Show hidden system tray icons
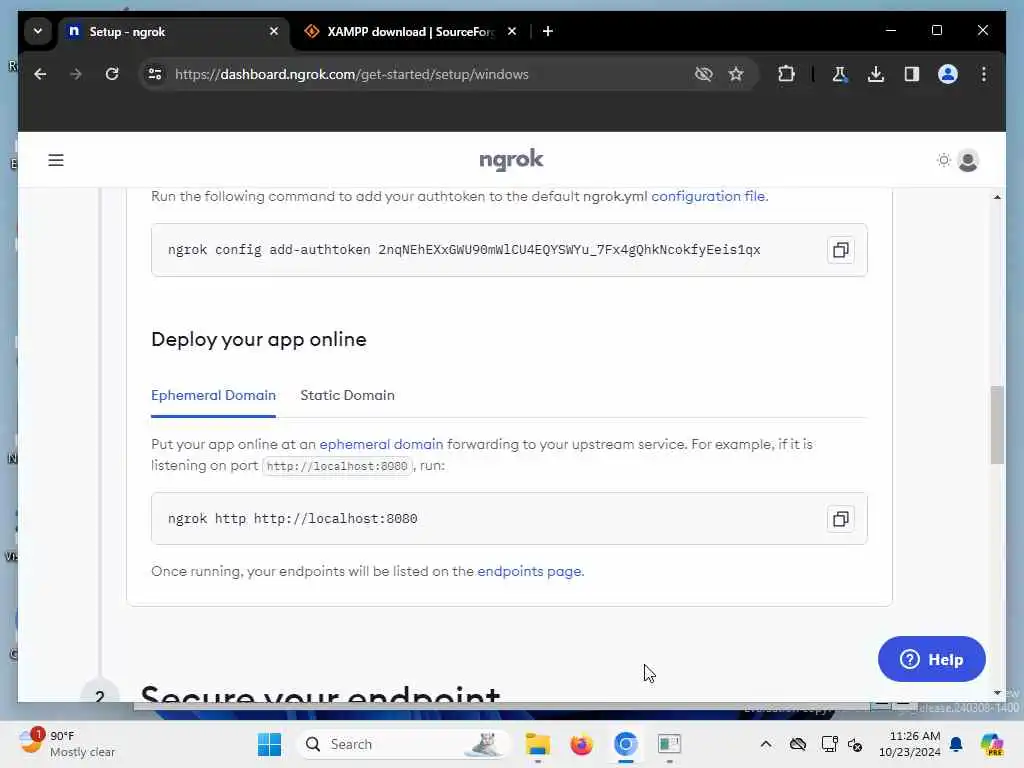 pyautogui.click(x=766, y=744)
